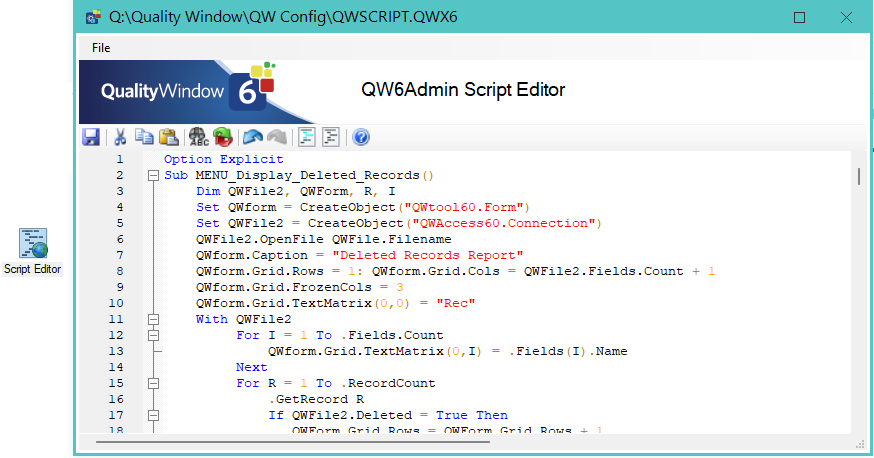Click the highlighted code formatting icon
874x458 pixels.
click(x=307, y=137)
